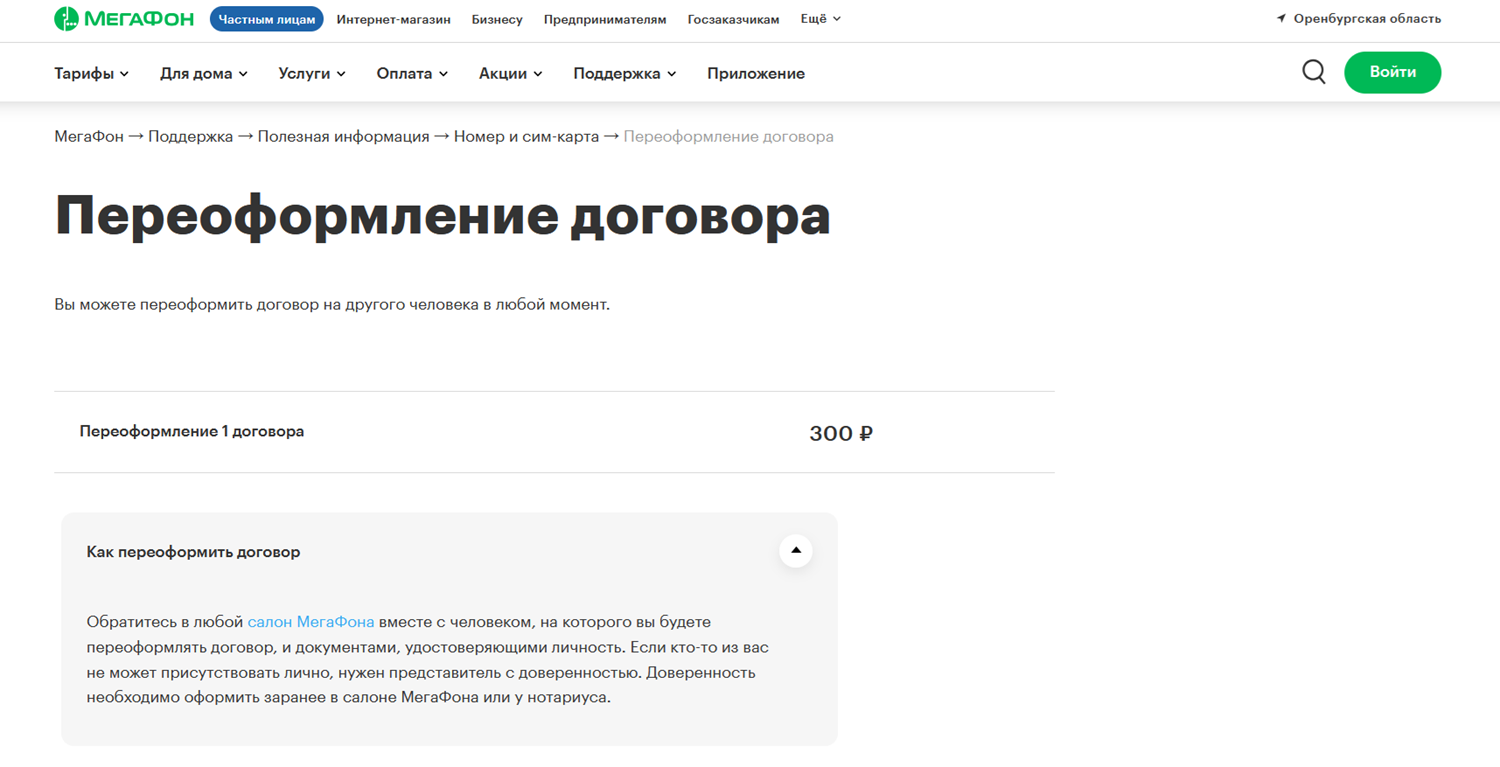Click the Переоформление договора page title
Viewport: 1500px width, 767px height.
[442, 217]
